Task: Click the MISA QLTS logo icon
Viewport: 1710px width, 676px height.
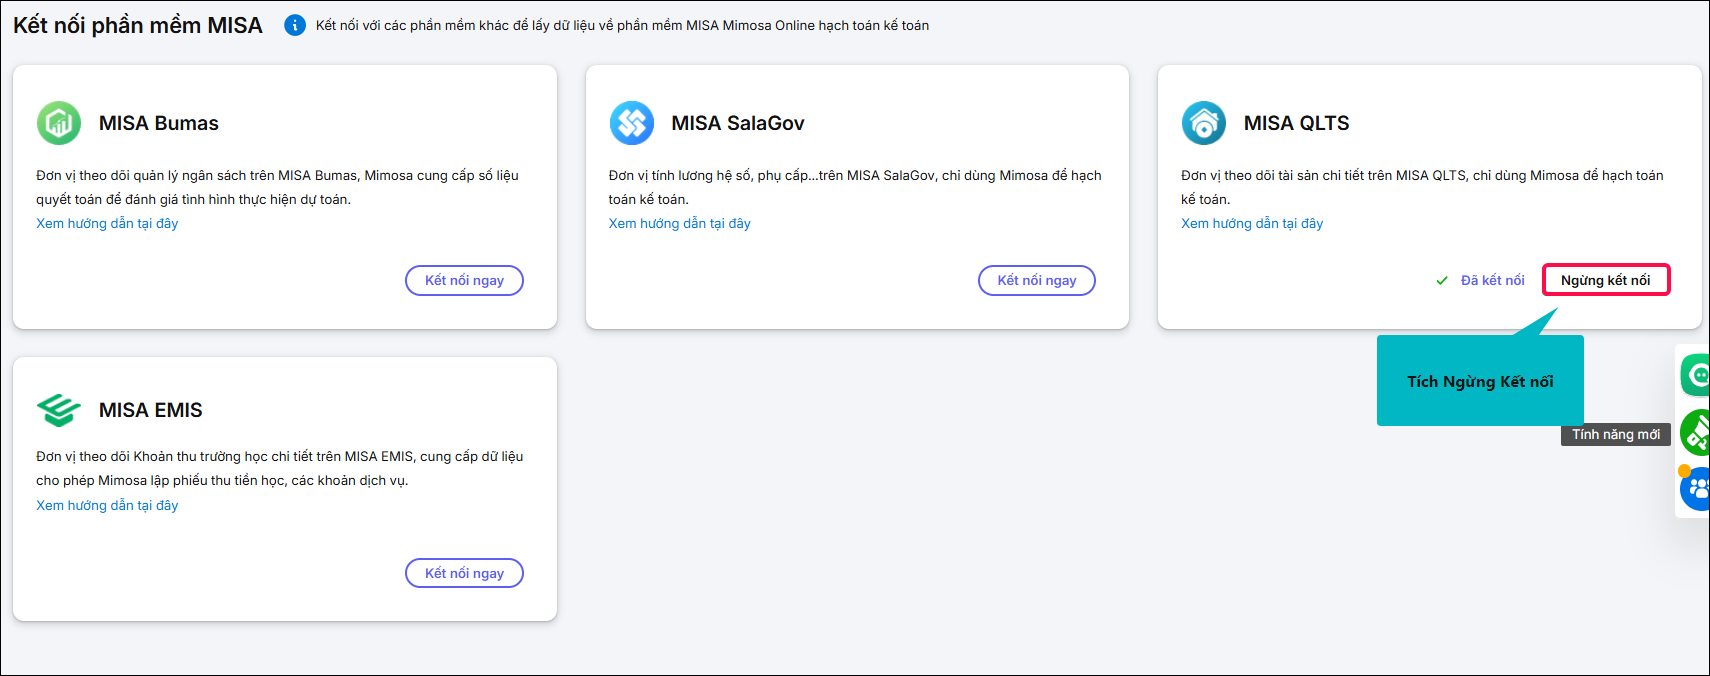Action: point(1204,123)
